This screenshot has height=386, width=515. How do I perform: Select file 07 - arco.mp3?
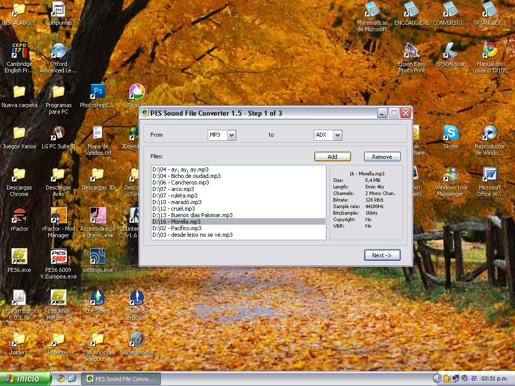coord(238,189)
